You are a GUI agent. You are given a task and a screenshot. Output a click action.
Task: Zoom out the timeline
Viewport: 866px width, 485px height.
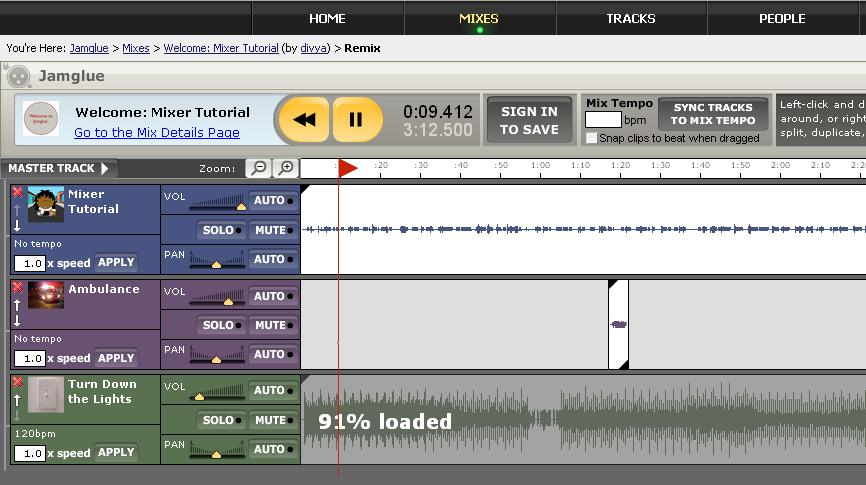point(258,168)
